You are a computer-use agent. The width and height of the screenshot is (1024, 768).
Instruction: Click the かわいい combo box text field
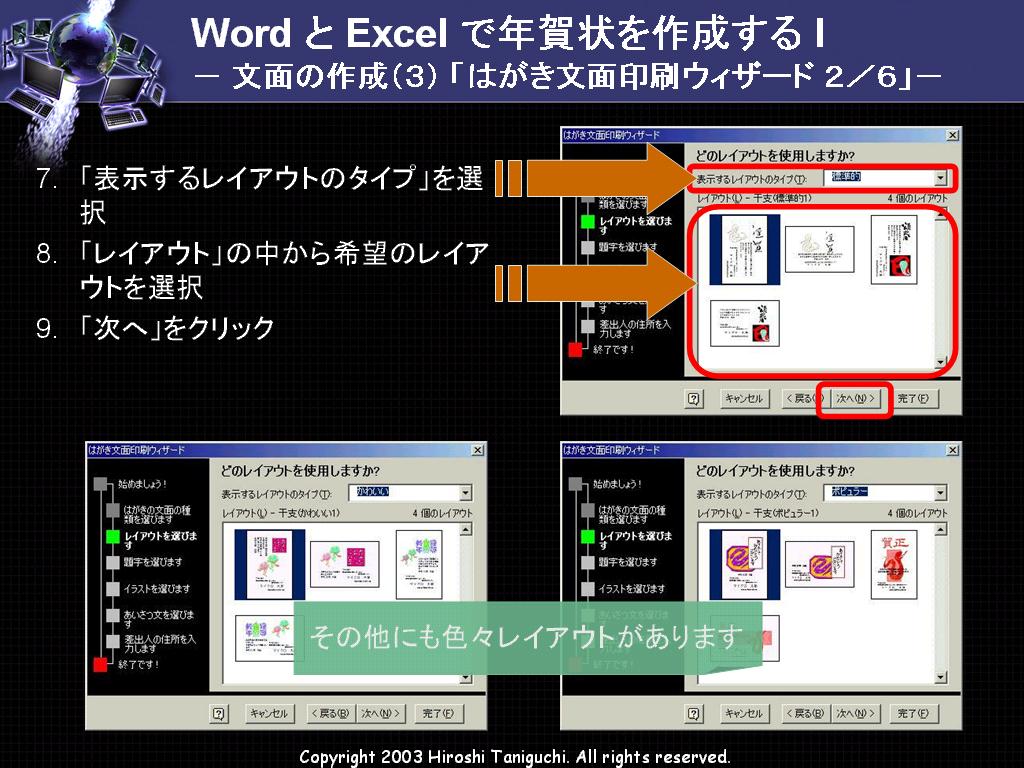tap(404, 493)
